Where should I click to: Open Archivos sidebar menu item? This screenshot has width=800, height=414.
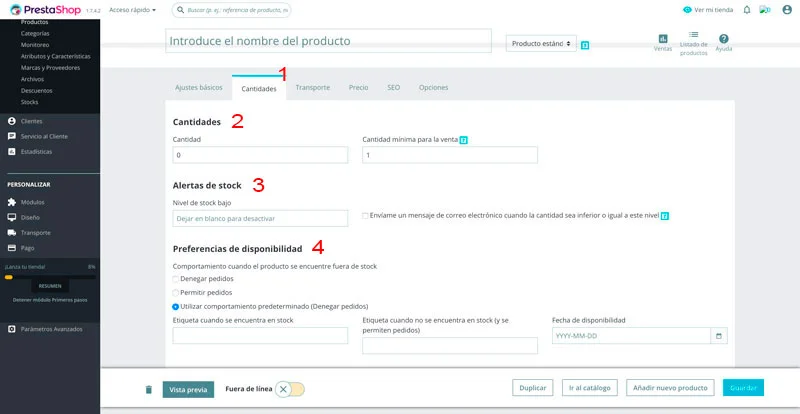point(32,79)
